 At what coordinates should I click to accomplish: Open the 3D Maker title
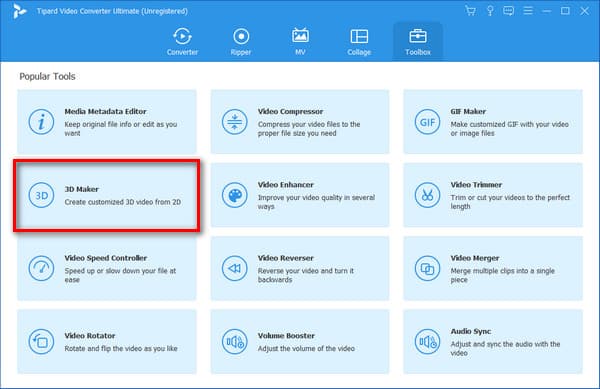tap(81, 189)
